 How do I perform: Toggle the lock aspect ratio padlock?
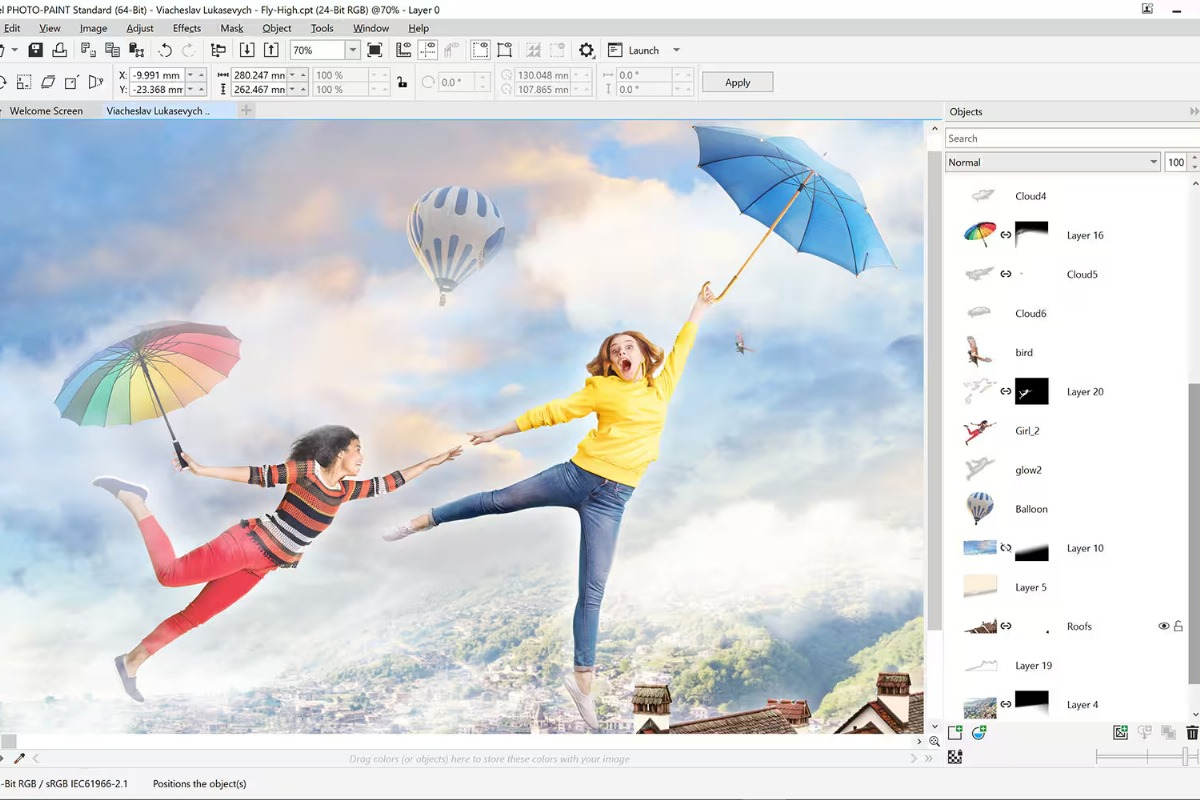click(402, 82)
